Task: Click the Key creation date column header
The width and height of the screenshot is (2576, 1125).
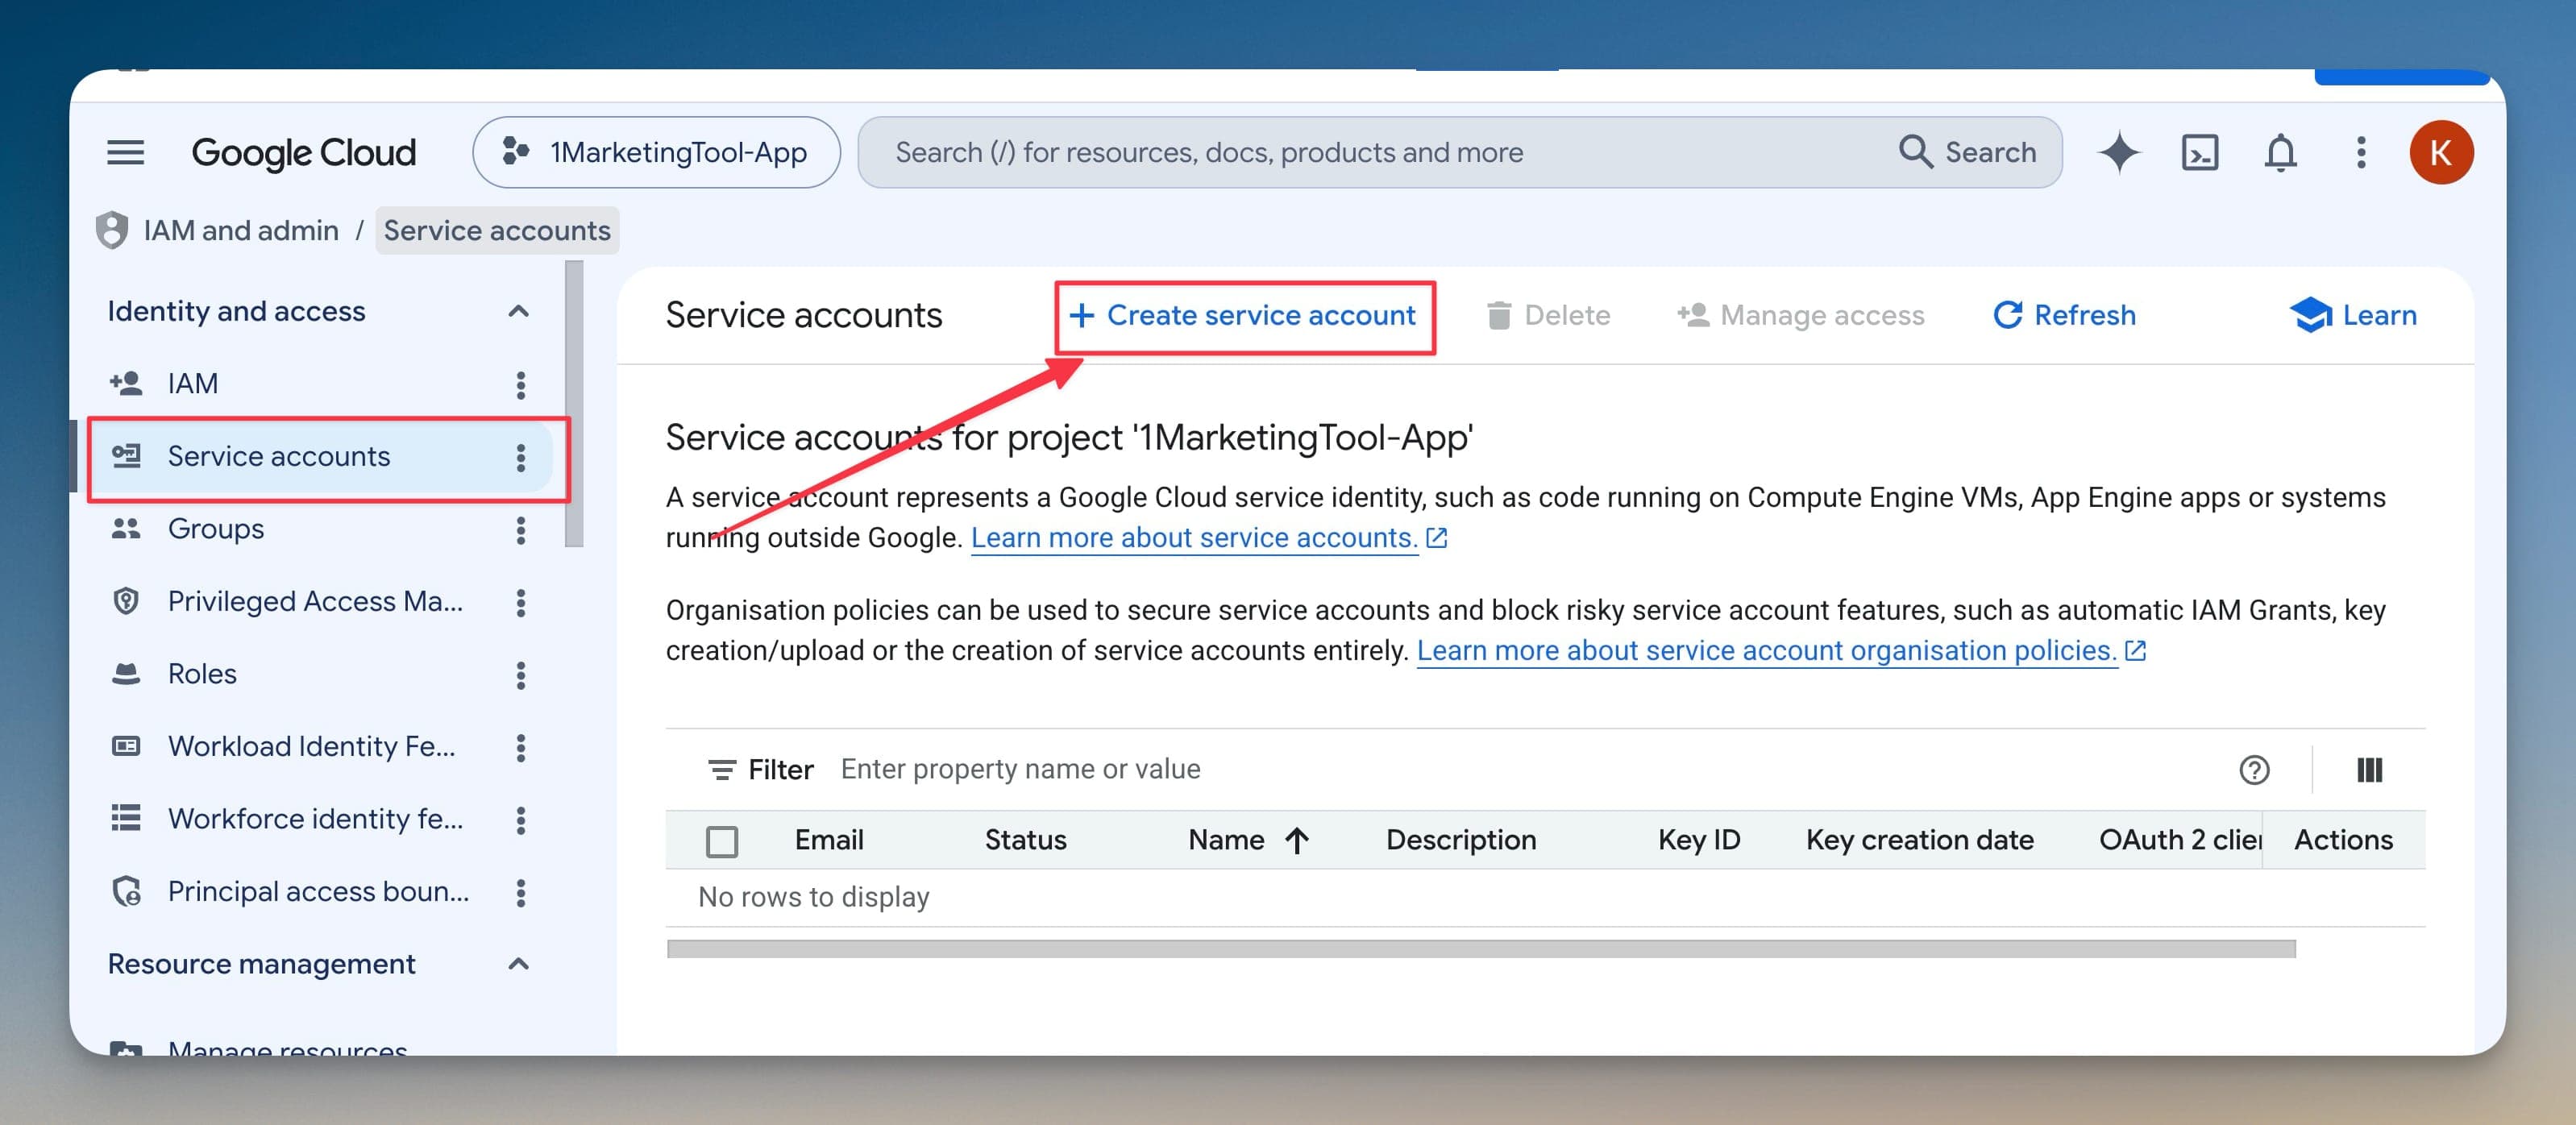Action: [x=1919, y=840]
